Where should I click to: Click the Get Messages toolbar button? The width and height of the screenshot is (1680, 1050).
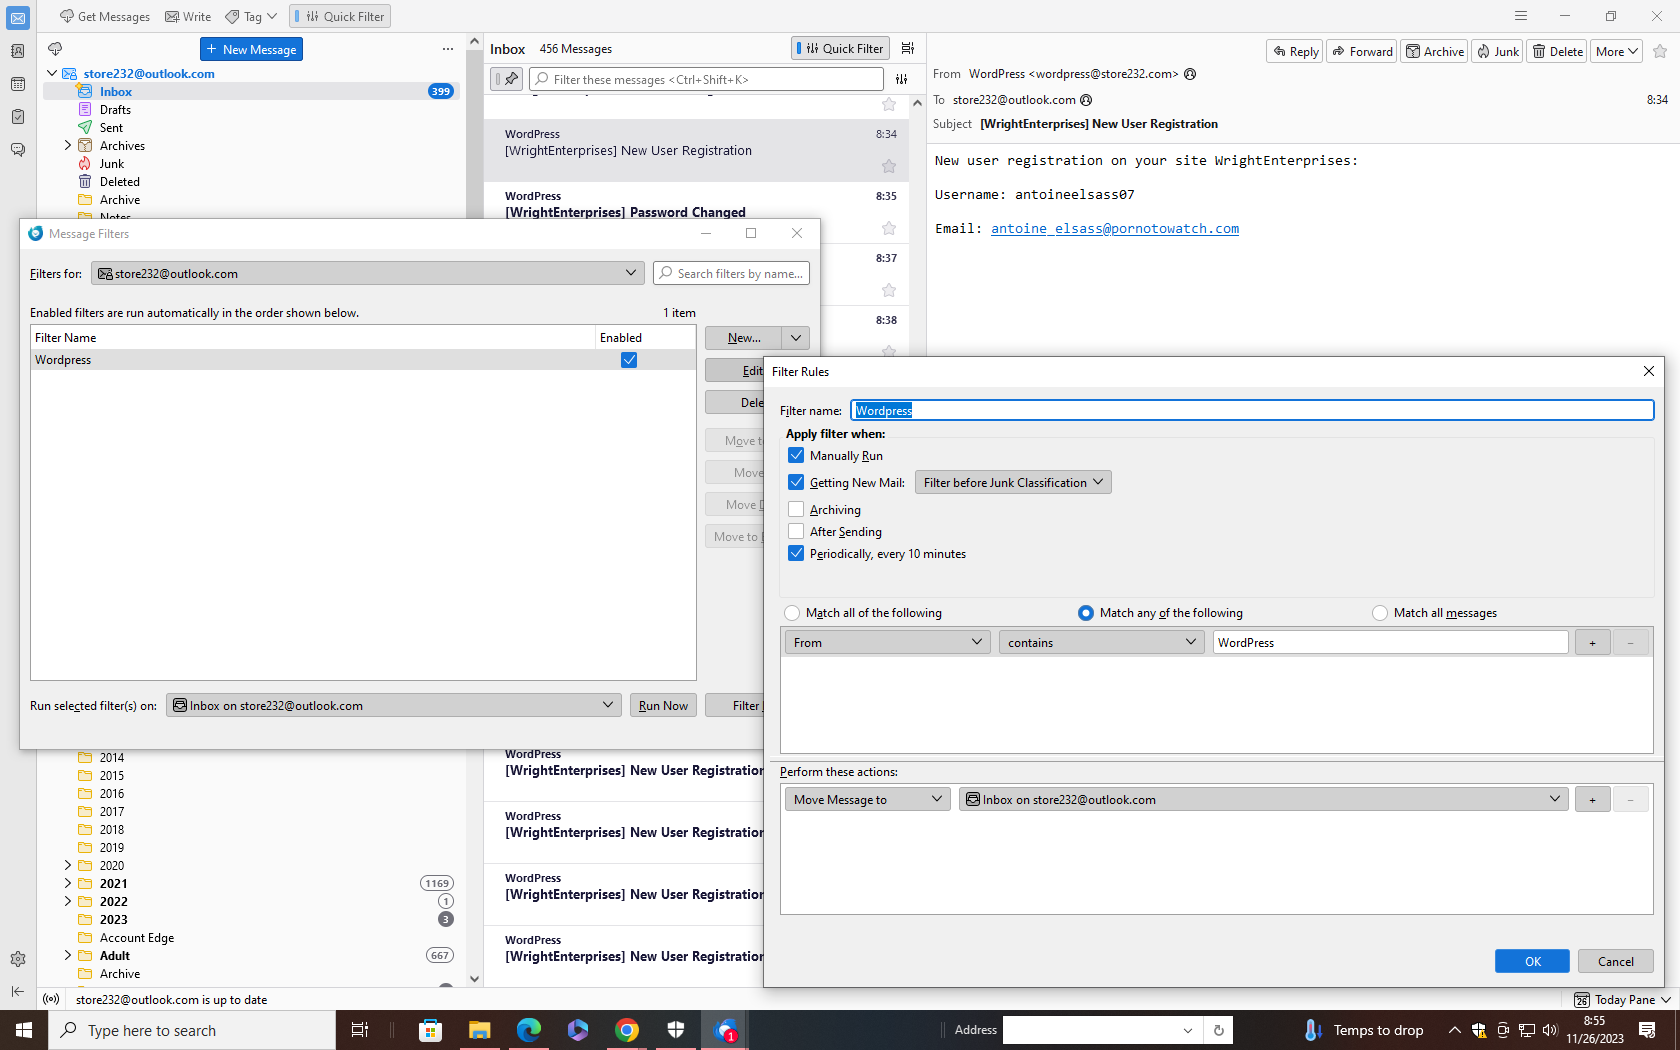click(105, 16)
